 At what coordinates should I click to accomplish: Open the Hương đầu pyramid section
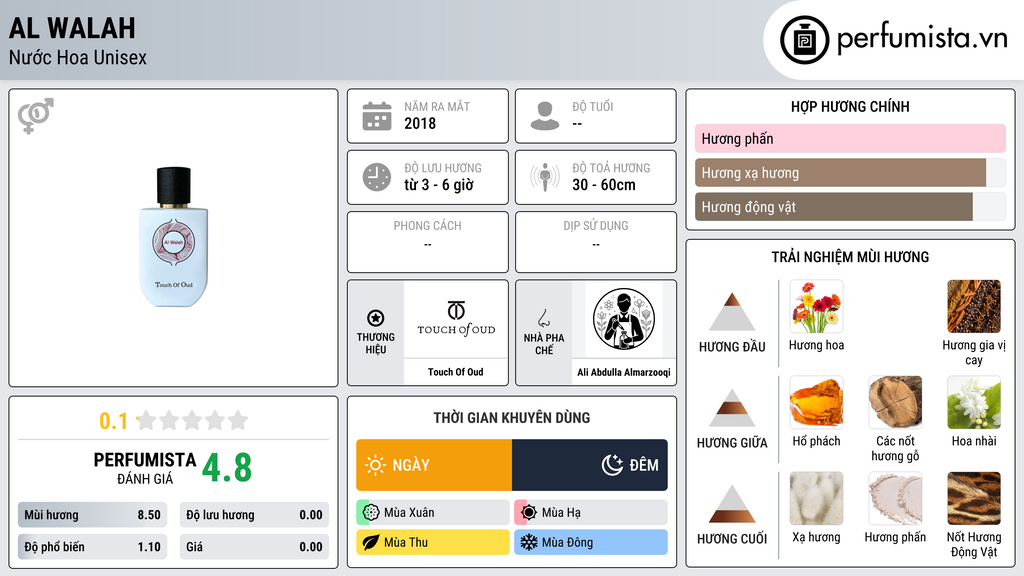732,323
